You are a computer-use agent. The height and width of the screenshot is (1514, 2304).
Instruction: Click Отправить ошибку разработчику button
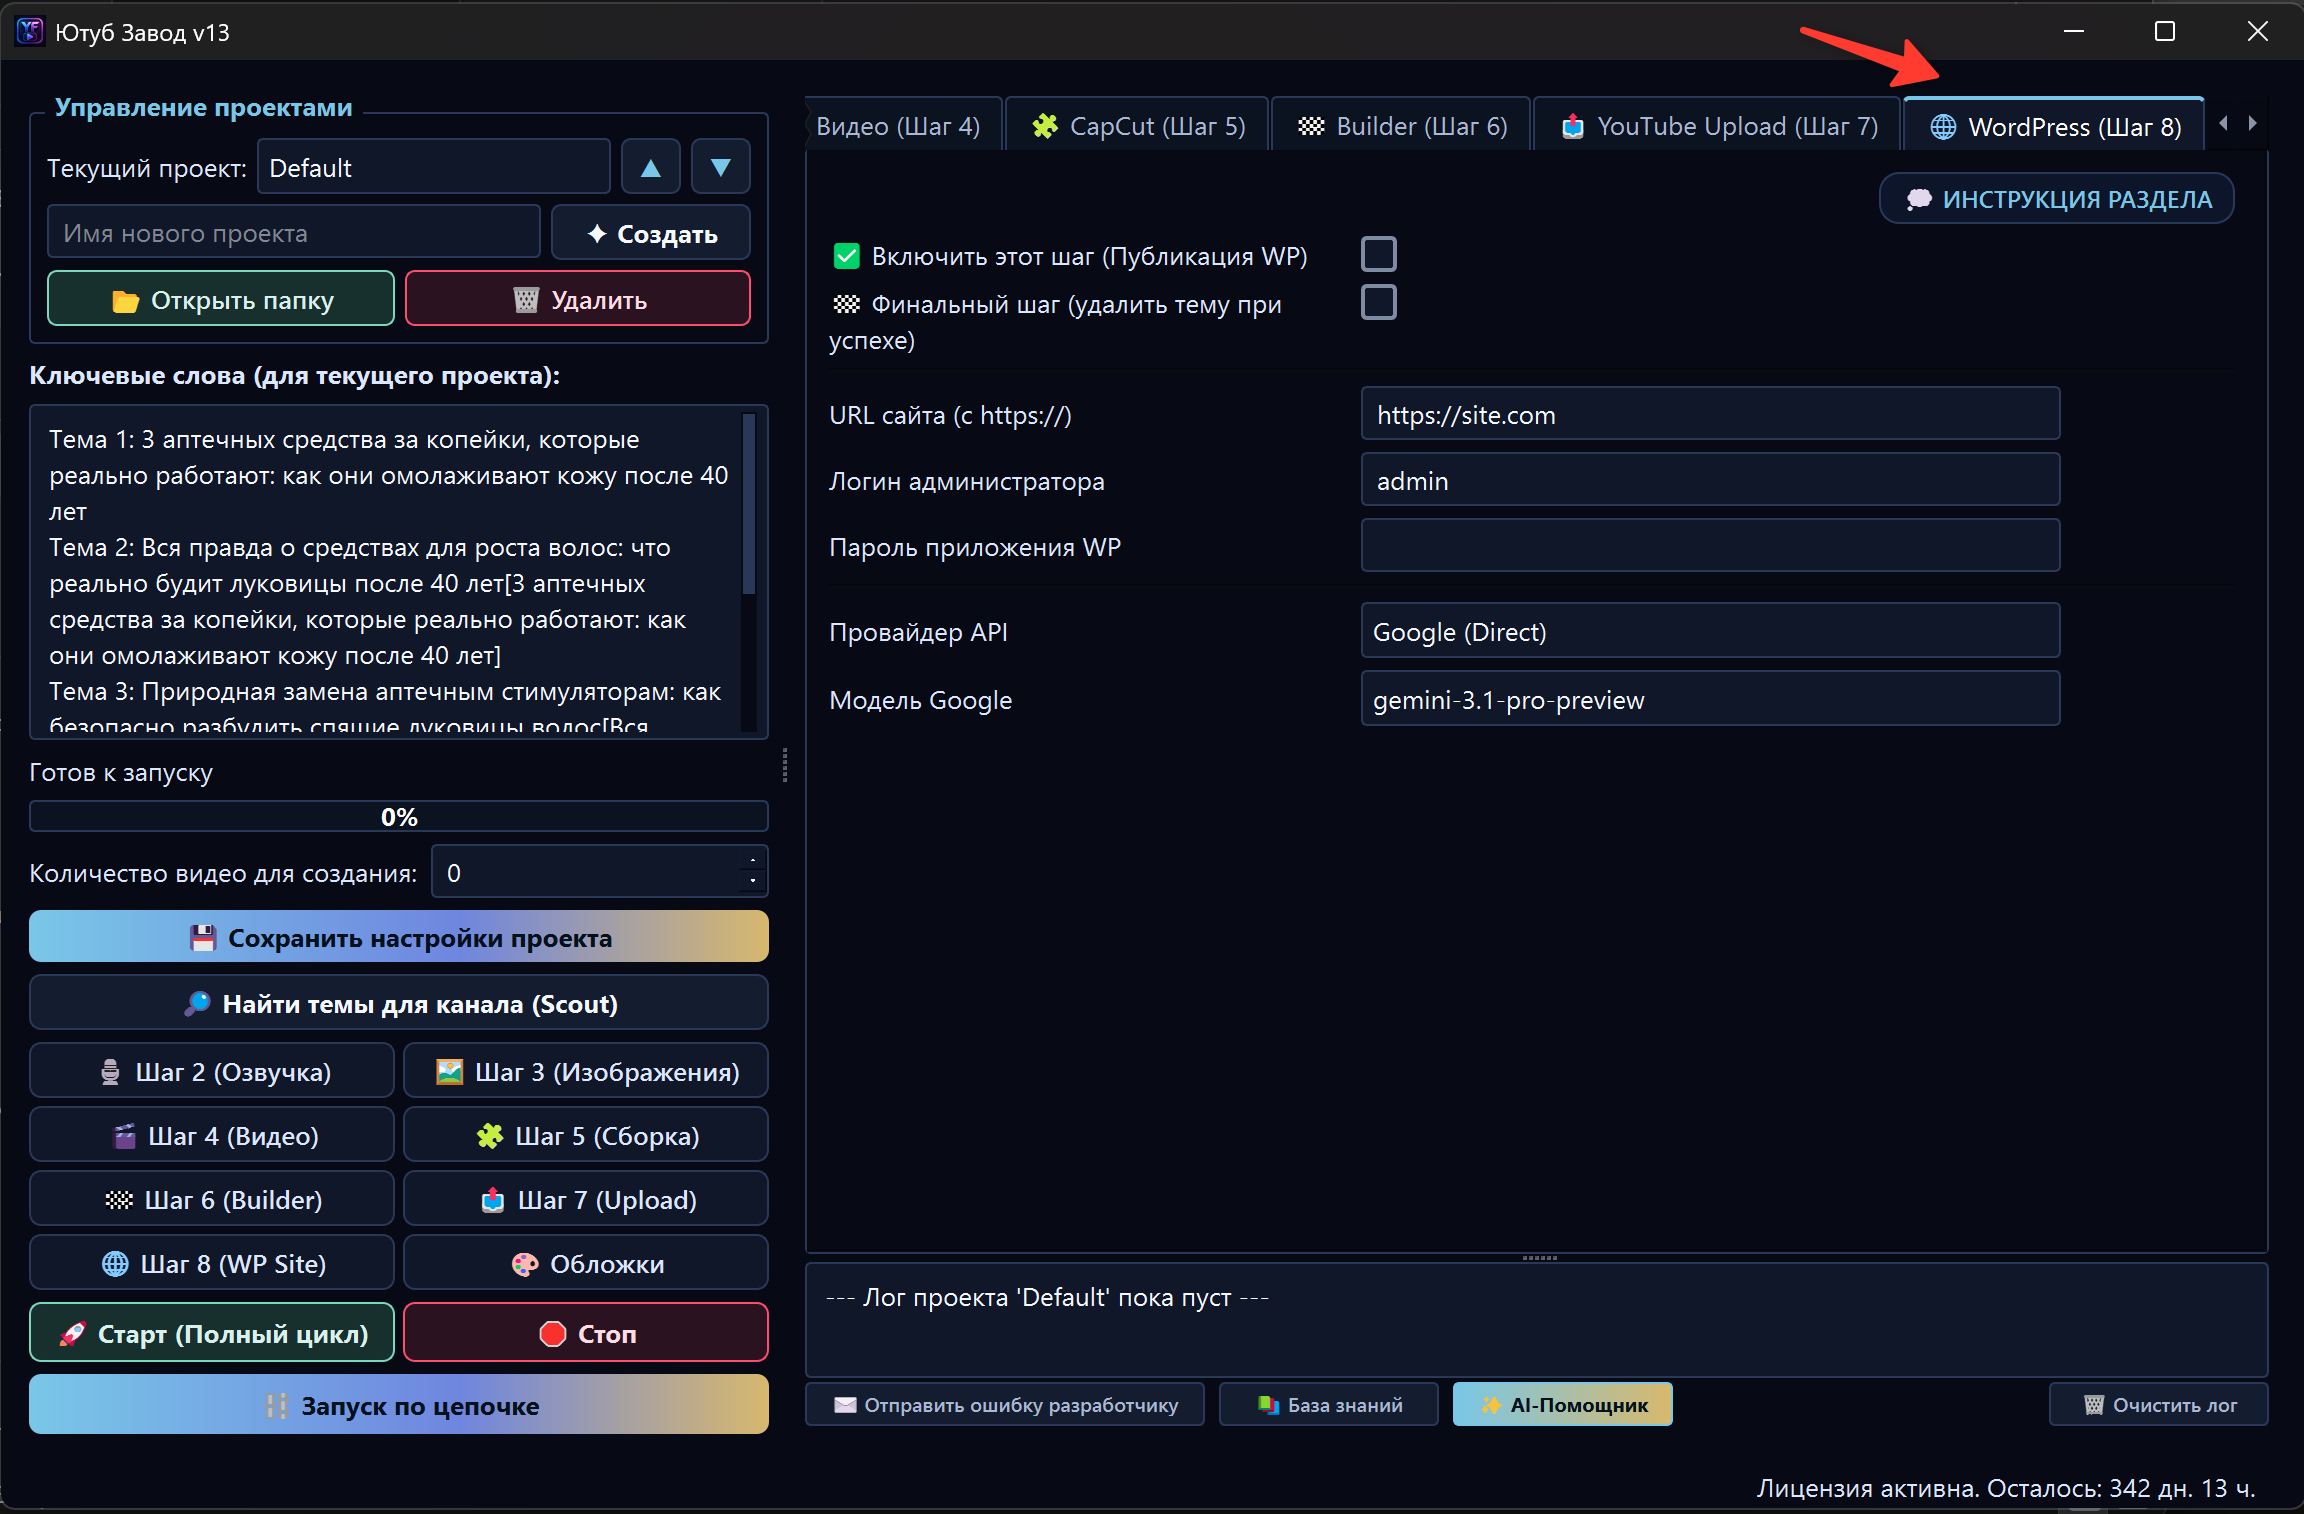(1005, 1404)
